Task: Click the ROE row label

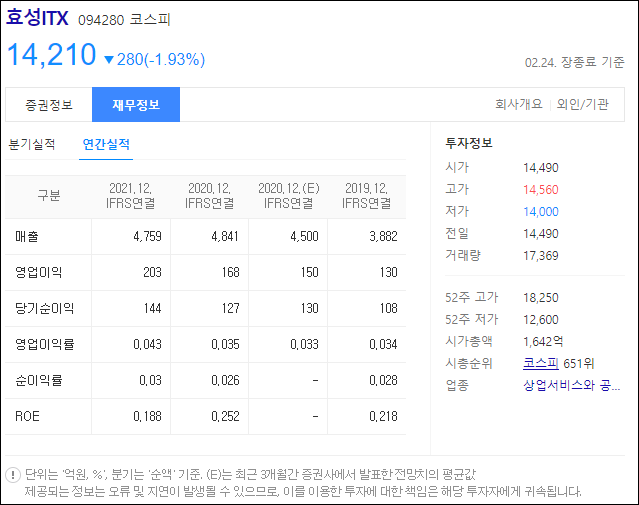Action: click(27, 416)
